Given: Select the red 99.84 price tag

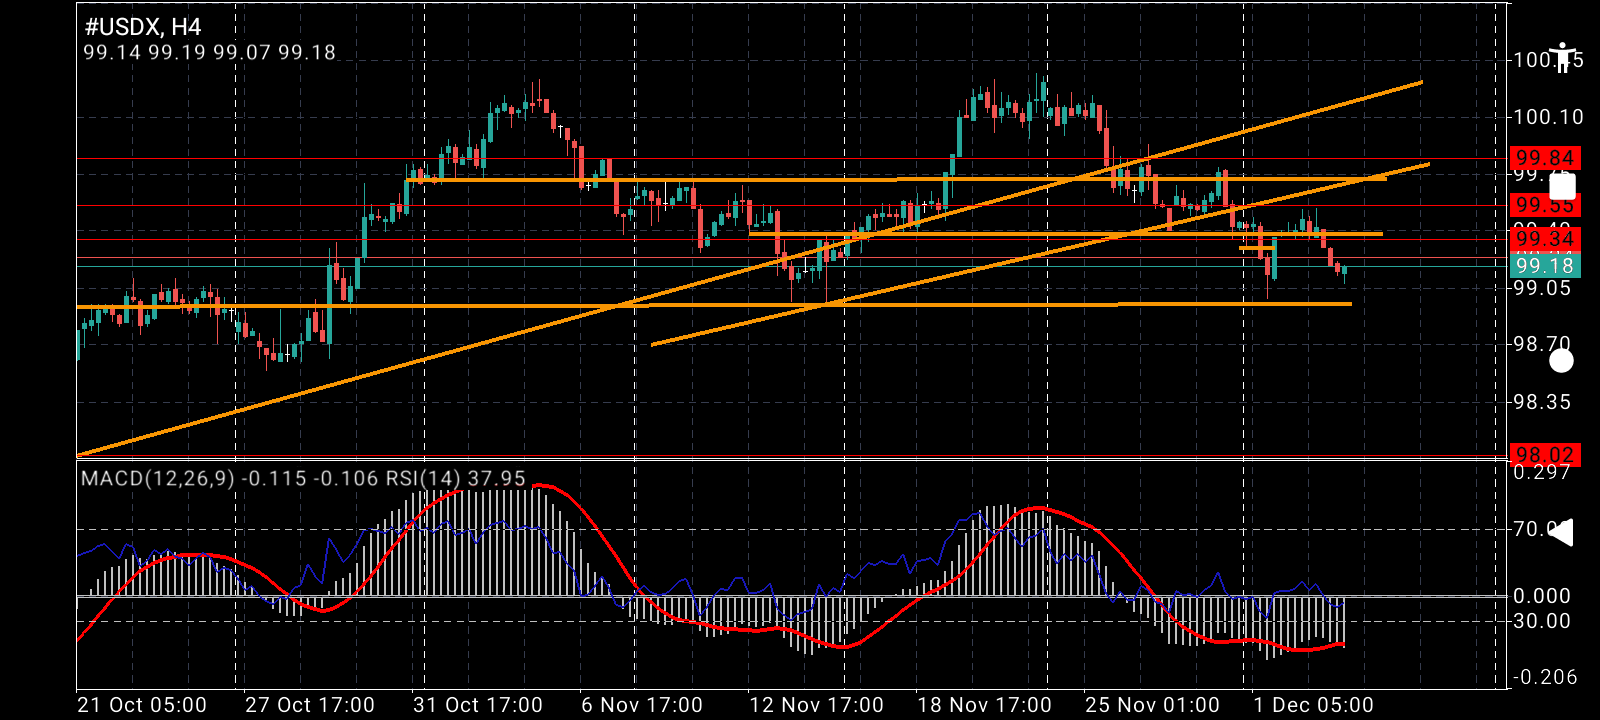Looking at the screenshot, I should pos(1545,158).
